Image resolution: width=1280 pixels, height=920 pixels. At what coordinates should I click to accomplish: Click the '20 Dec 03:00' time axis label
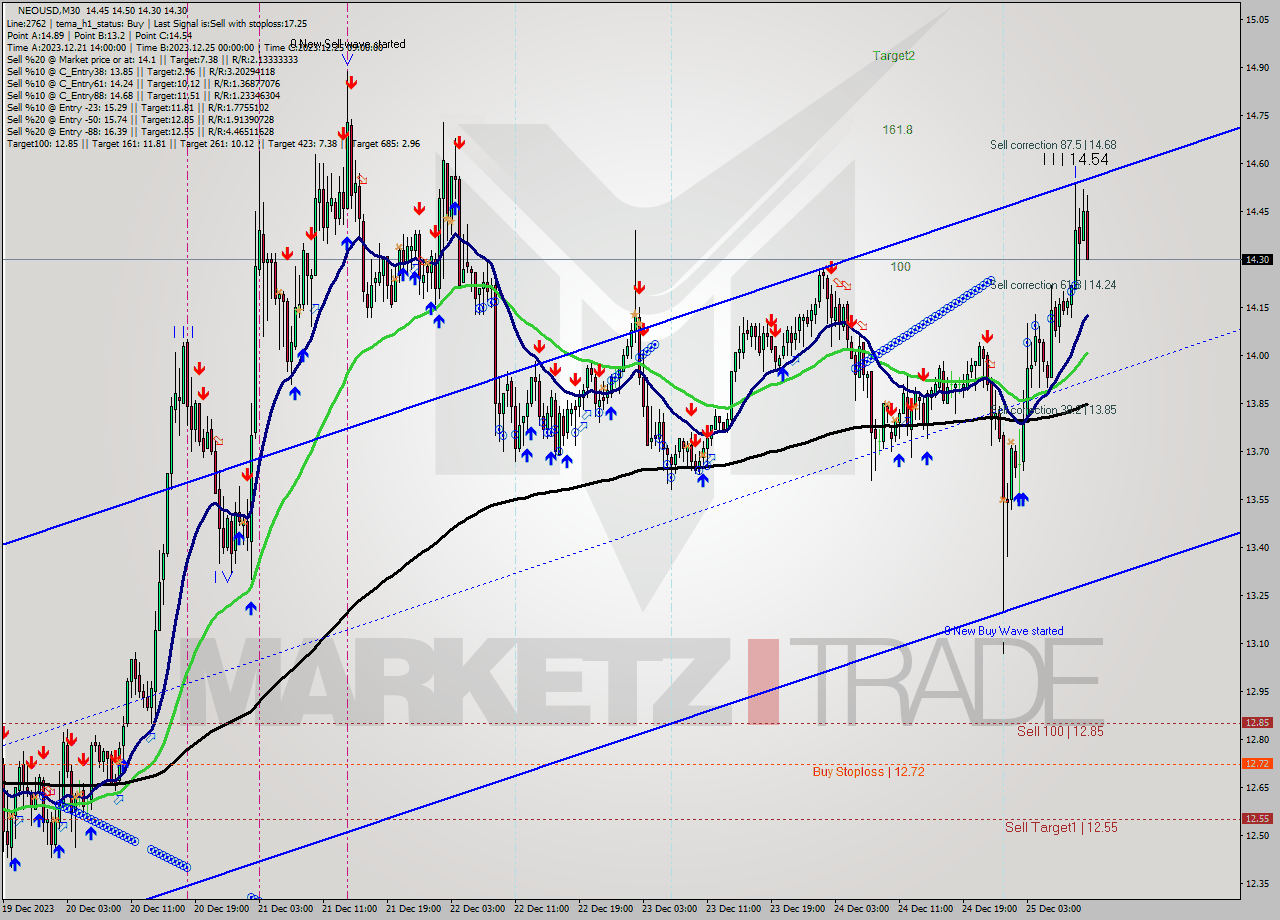94,909
